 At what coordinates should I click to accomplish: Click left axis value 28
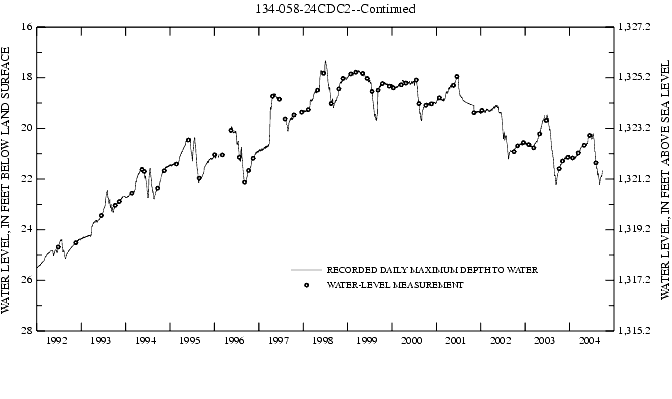[x=26, y=330]
